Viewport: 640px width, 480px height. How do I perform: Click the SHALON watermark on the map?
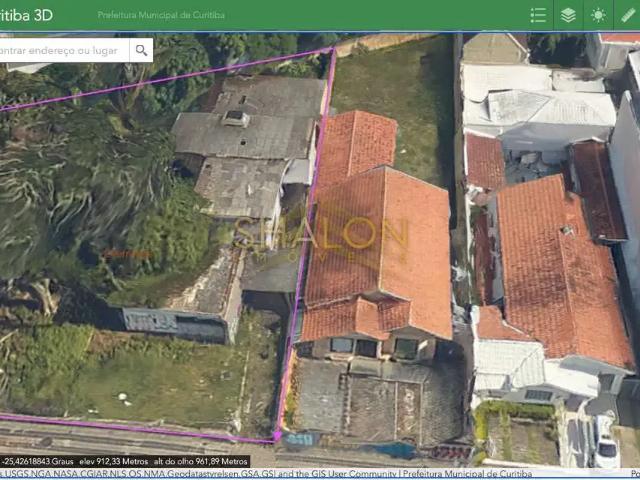point(322,236)
